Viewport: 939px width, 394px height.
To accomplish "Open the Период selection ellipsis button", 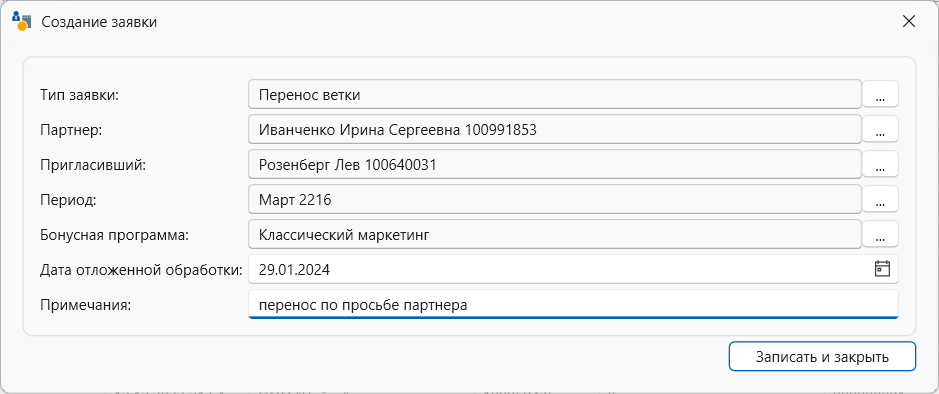I will coord(880,199).
